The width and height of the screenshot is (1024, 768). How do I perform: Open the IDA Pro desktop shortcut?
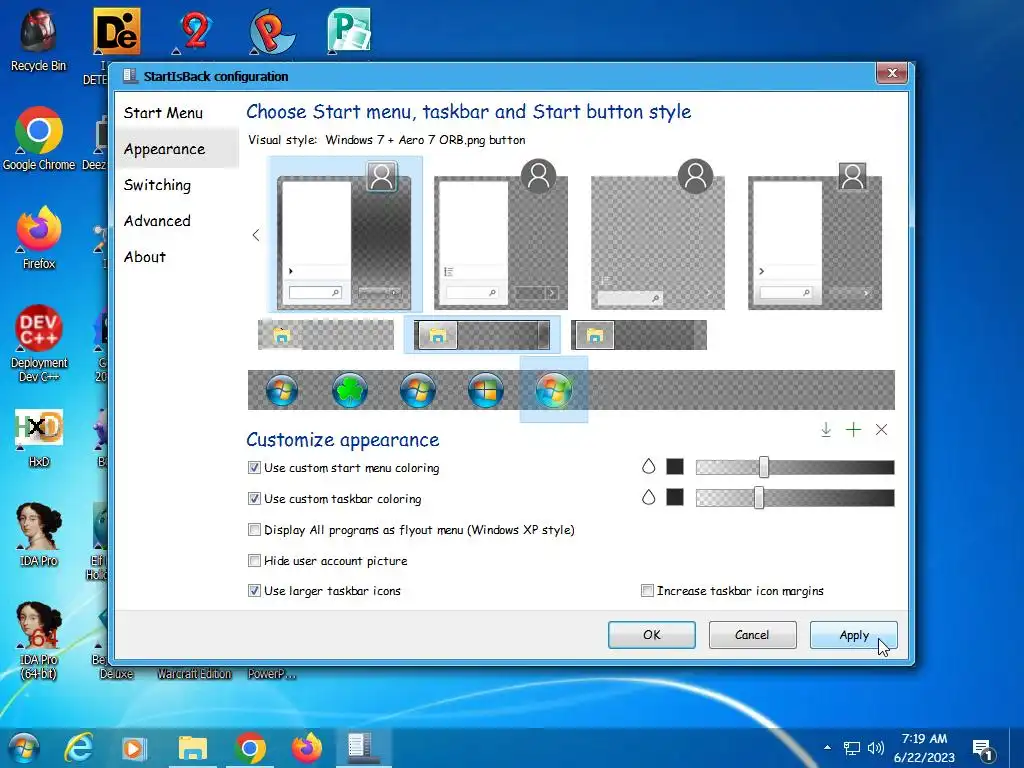(39, 534)
